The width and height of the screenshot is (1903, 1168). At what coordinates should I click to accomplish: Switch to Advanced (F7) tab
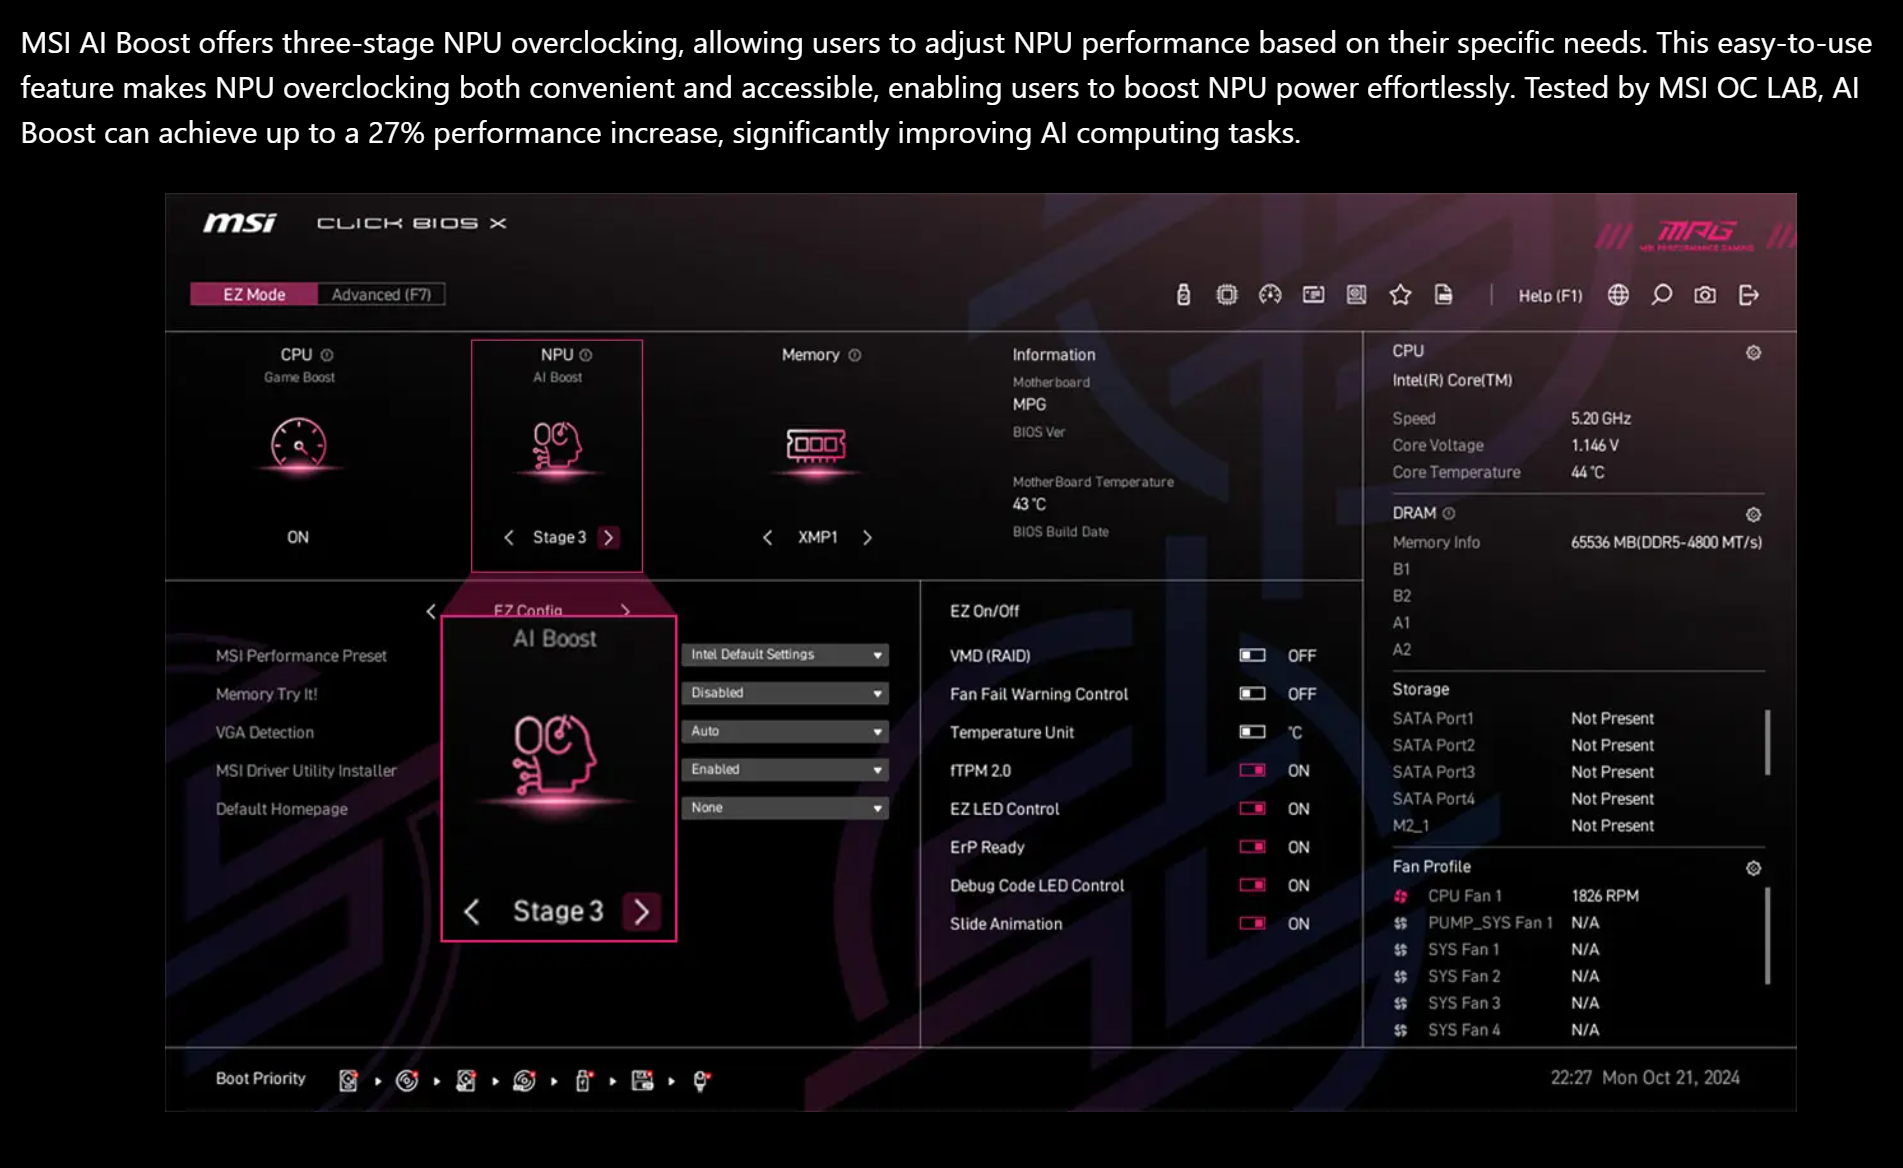(x=381, y=294)
